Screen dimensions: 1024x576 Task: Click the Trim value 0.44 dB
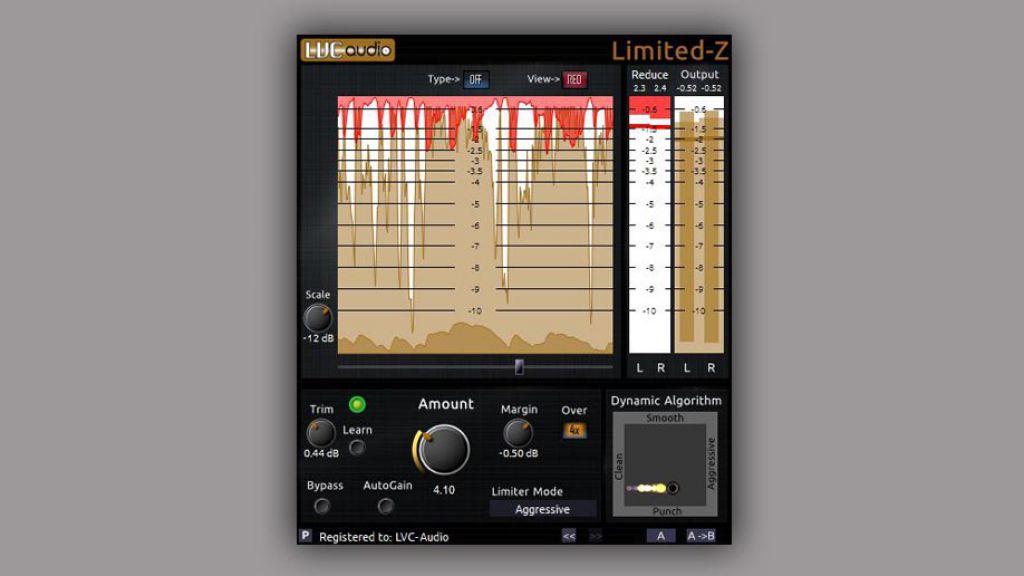(321, 453)
